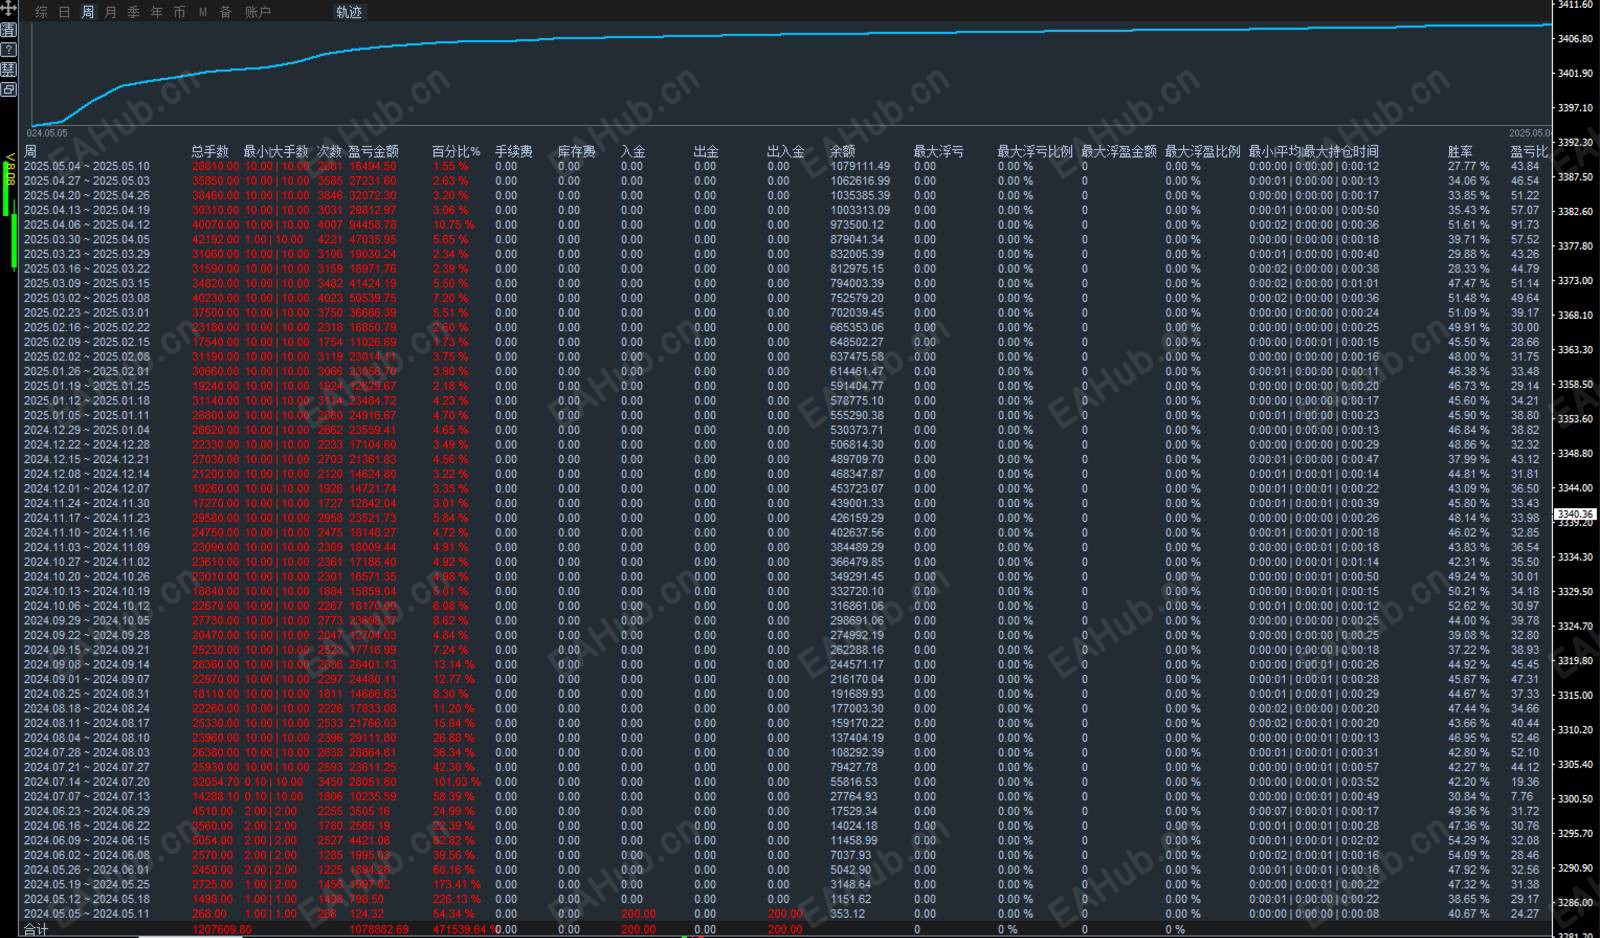Click the chart start date 024.05.05
The height and width of the screenshot is (938, 1600).
(x=47, y=133)
